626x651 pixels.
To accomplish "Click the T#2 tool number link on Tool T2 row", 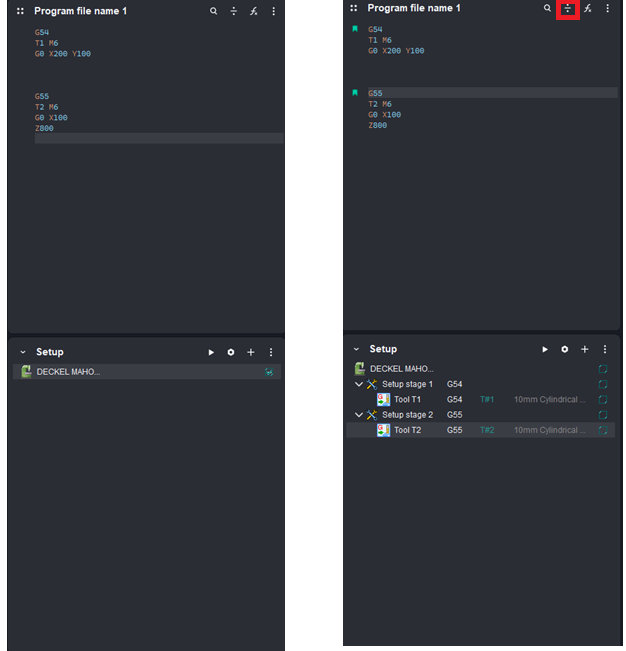I will (487, 430).
